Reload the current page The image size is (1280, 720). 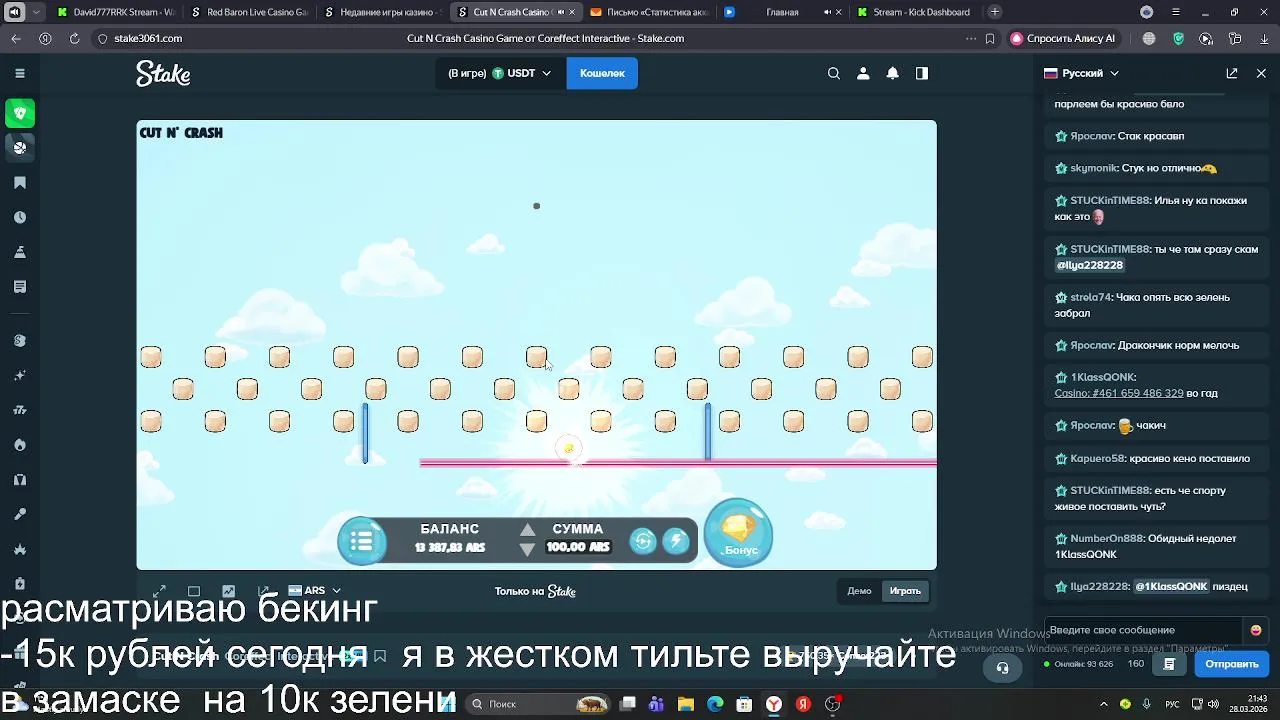pos(74,38)
